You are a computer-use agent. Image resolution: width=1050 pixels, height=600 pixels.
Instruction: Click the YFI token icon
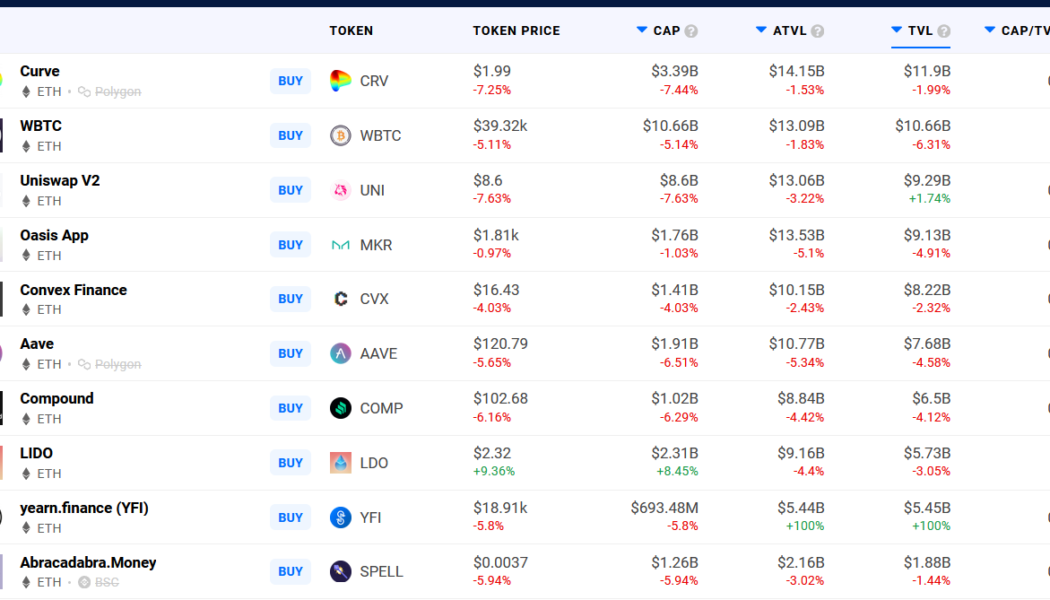pyautogui.click(x=341, y=517)
